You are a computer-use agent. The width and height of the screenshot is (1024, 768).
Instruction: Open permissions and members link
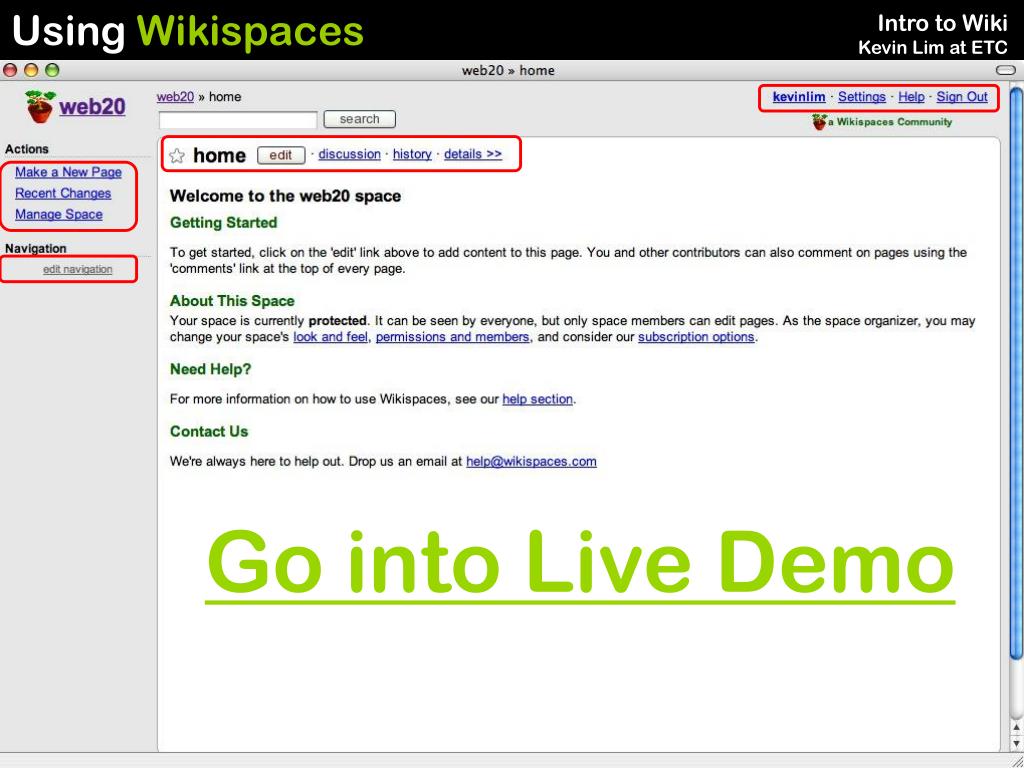tap(453, 337)
